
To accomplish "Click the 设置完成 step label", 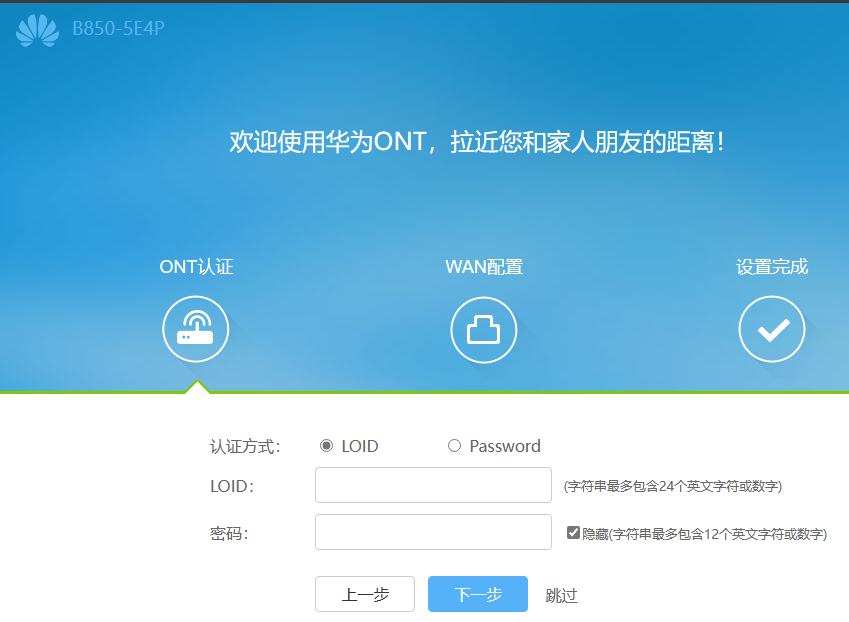I will click(x=772, y=267).
